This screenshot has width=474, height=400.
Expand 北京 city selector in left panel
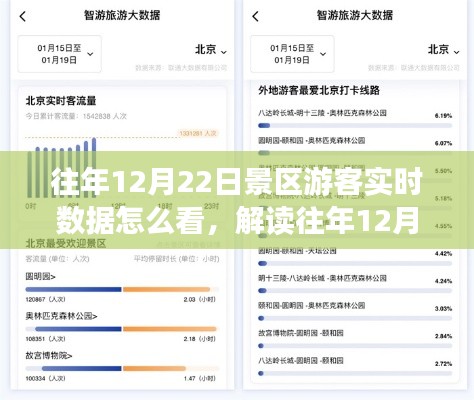[x=211, y=50]
